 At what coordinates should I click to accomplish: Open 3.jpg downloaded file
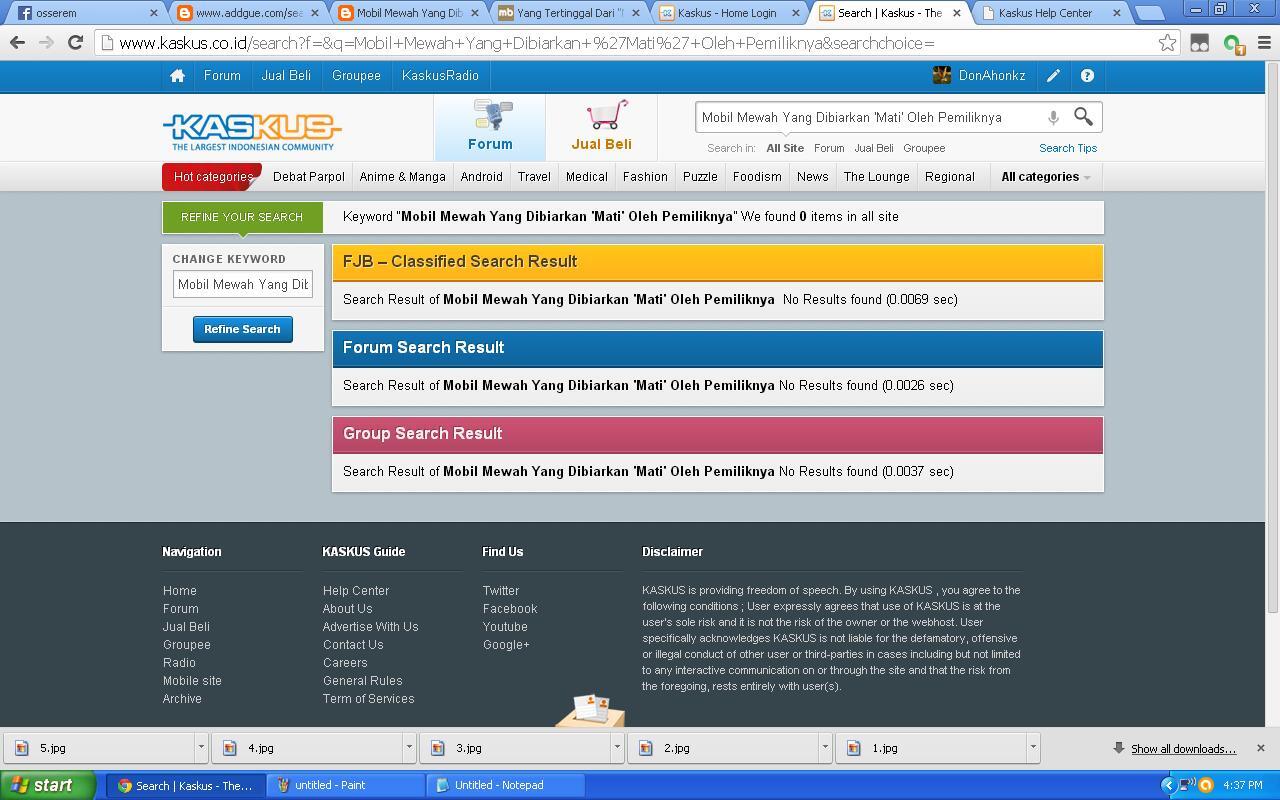515,748
